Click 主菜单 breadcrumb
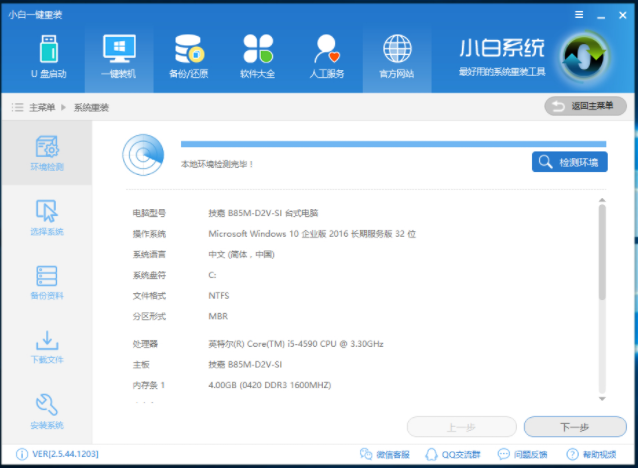The height and width of the screenshot is (468, 642). click(x=42, y=108)
